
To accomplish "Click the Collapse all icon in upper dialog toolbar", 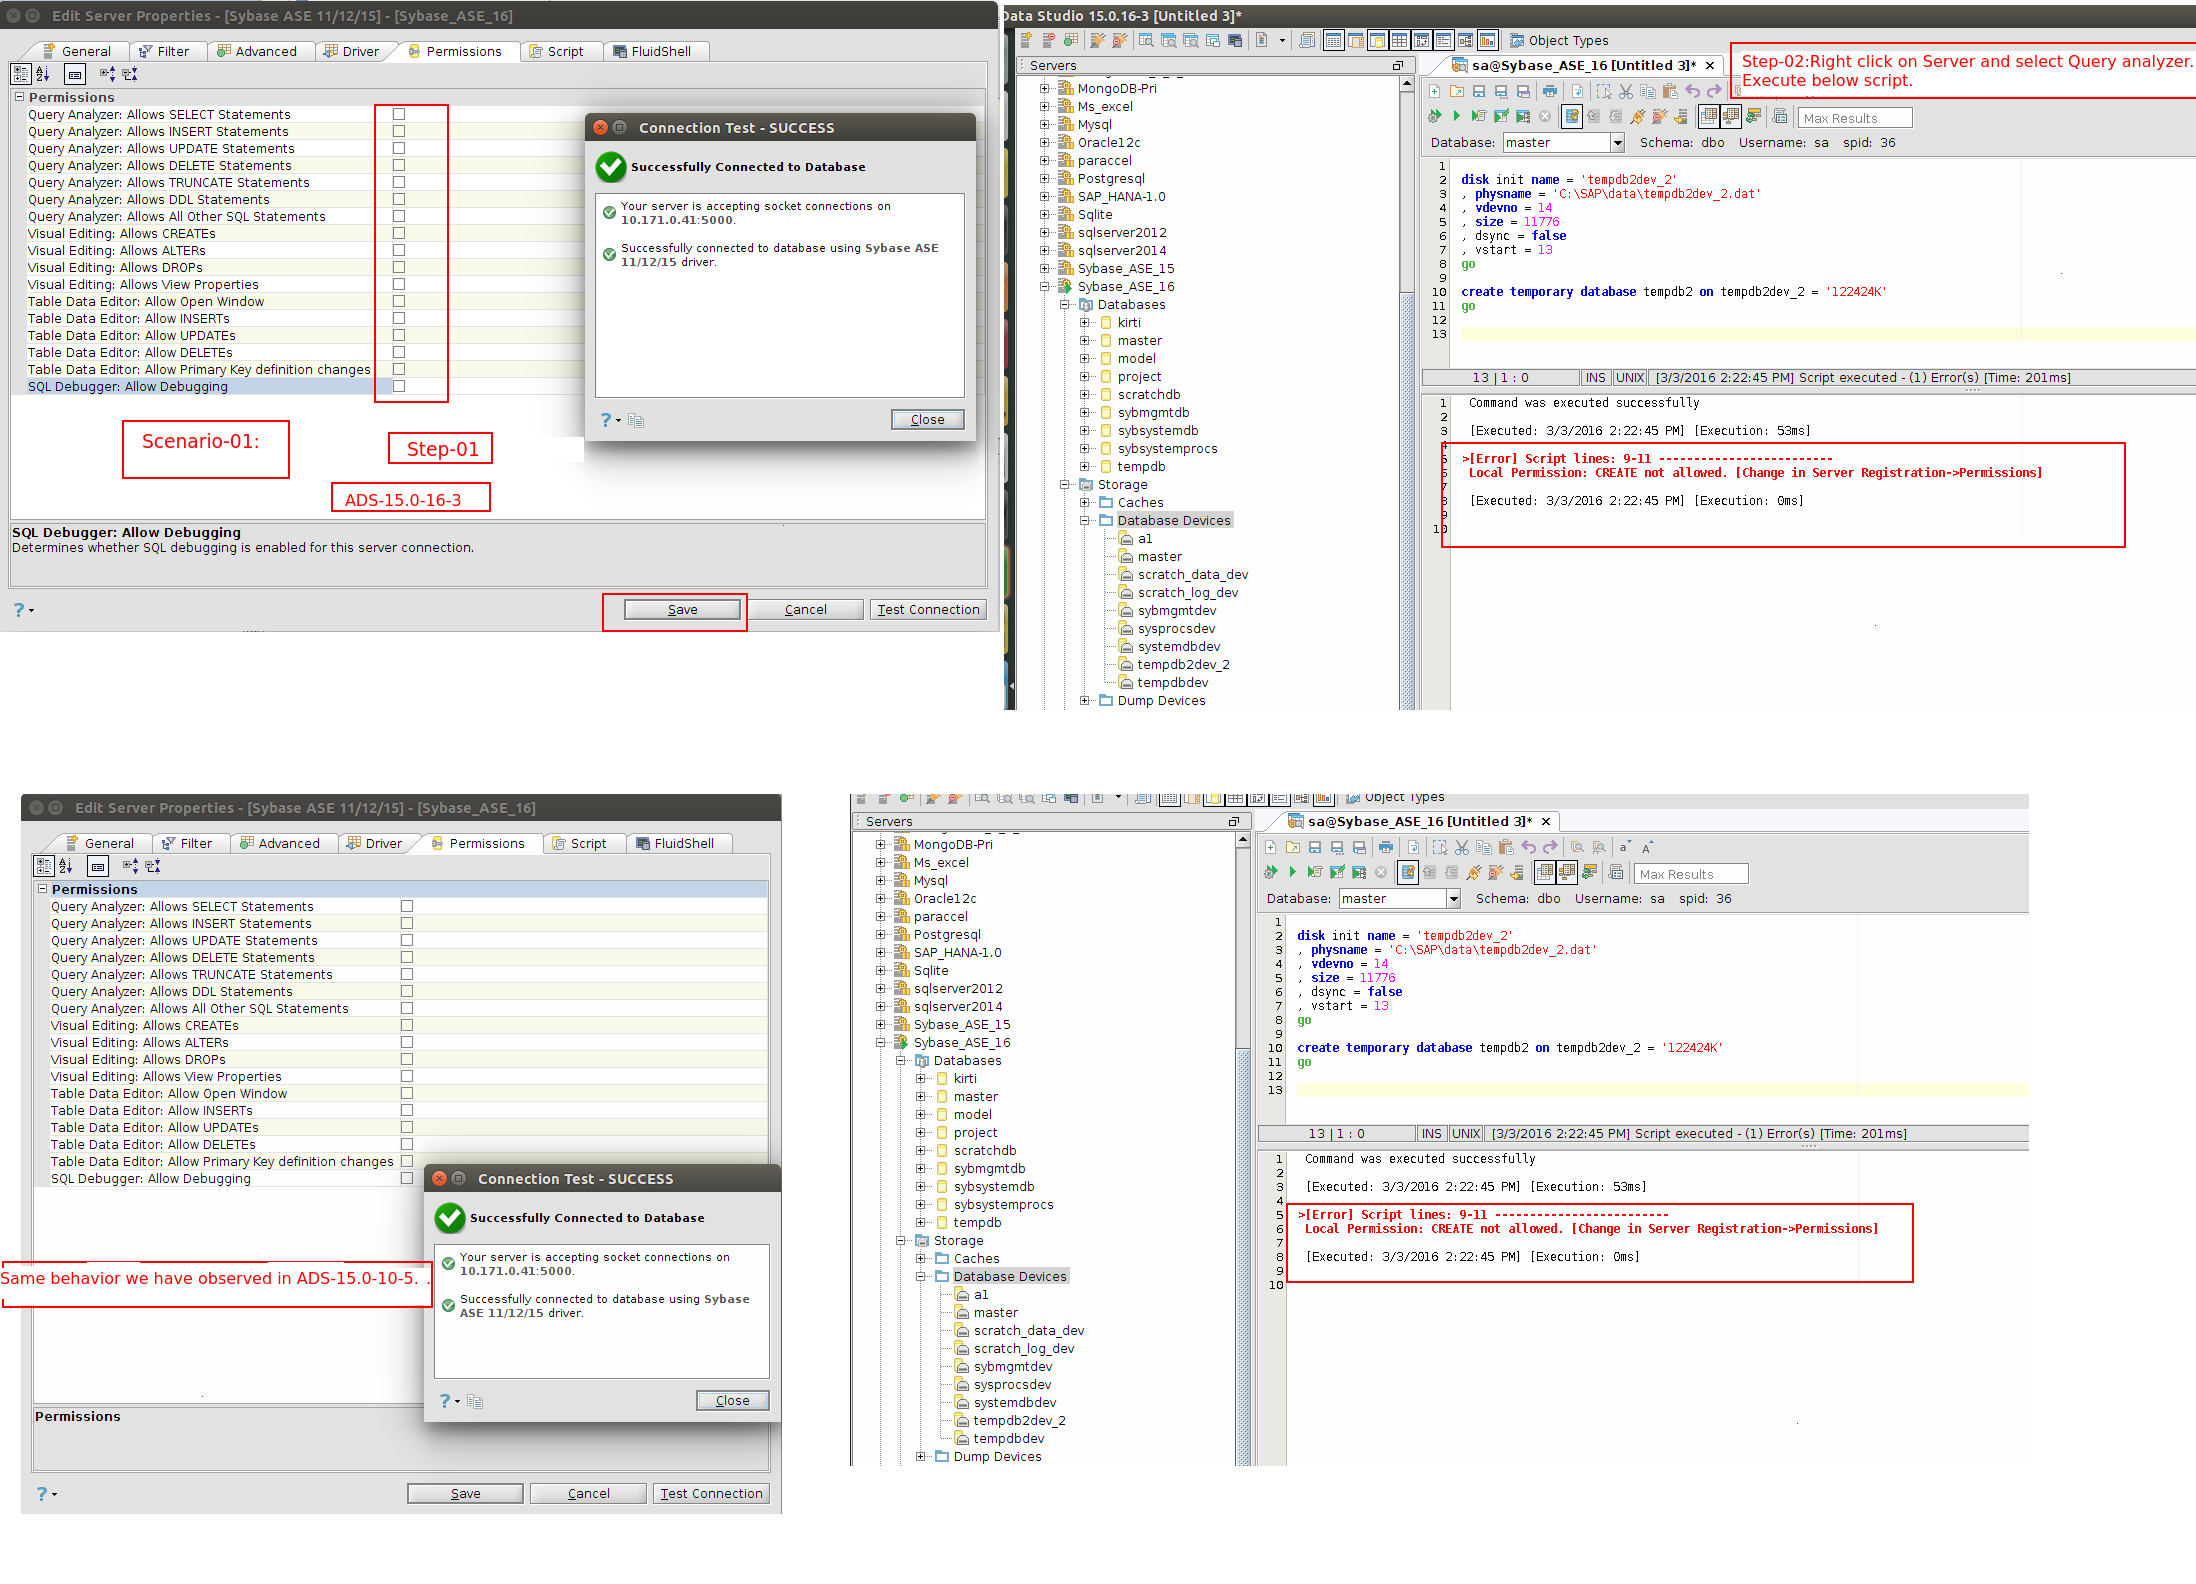I will pos(130,74).
